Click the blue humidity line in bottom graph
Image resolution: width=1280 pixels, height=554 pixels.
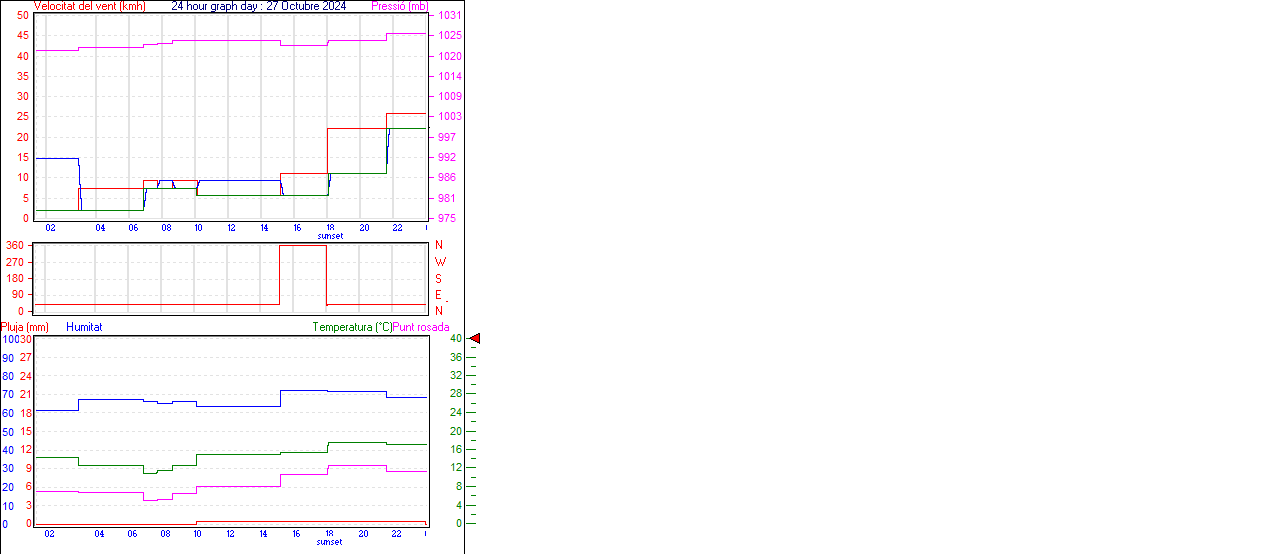tap(240, 406)
